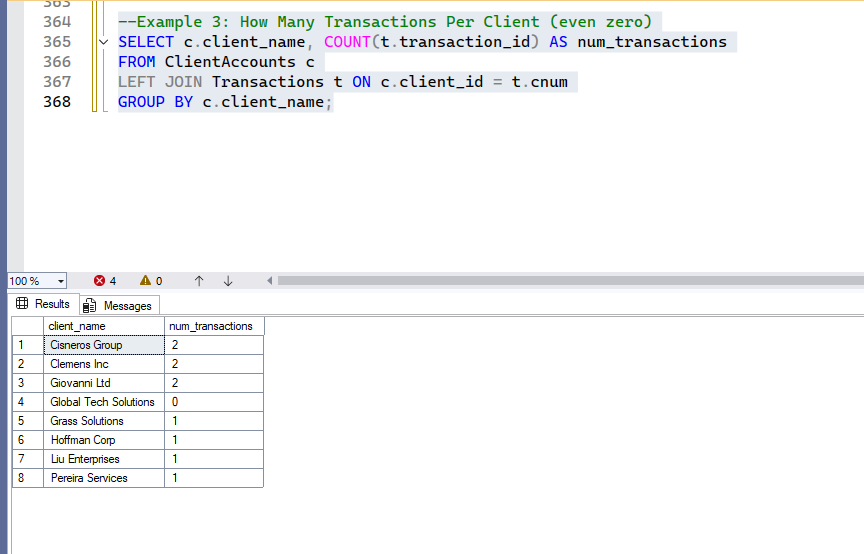Click the COUNT keyword in the query
The width and height of the screenshot is (864, 554).
tap(347, 42)
